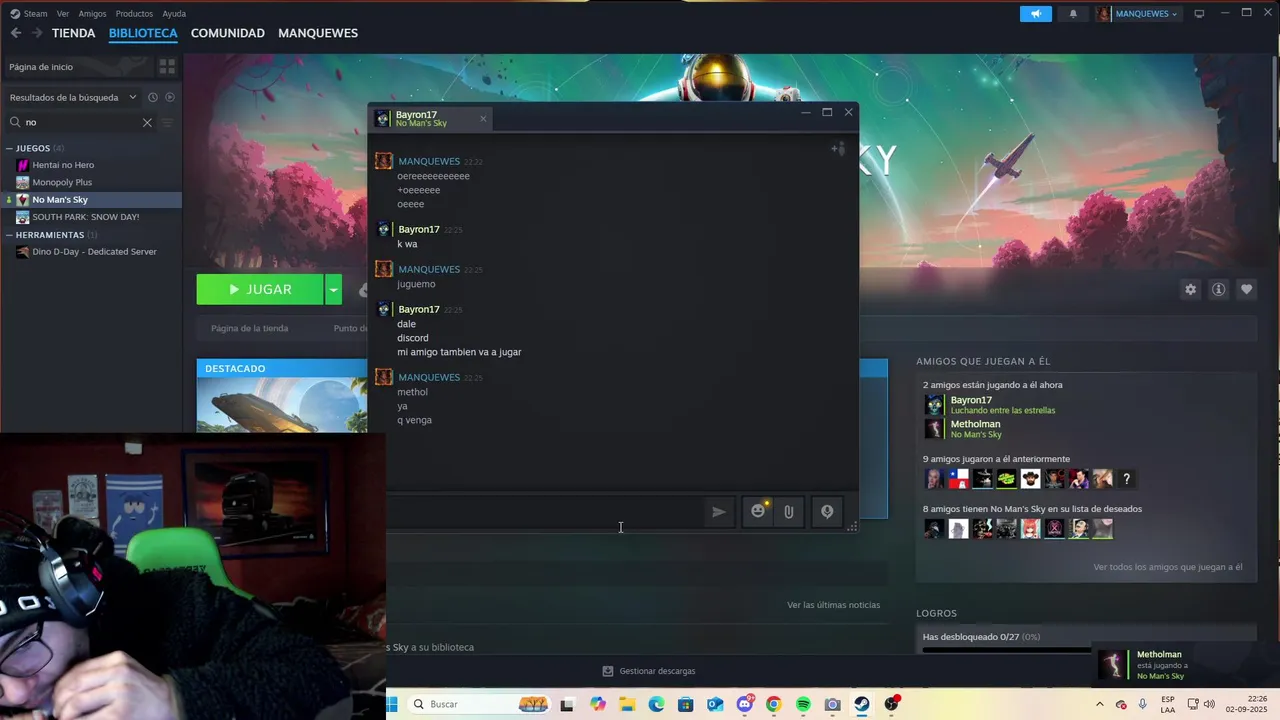This screenshot has height=720, width=1280.
Task: Click the Windows search box Buscar
Action: tap(480, 705)
